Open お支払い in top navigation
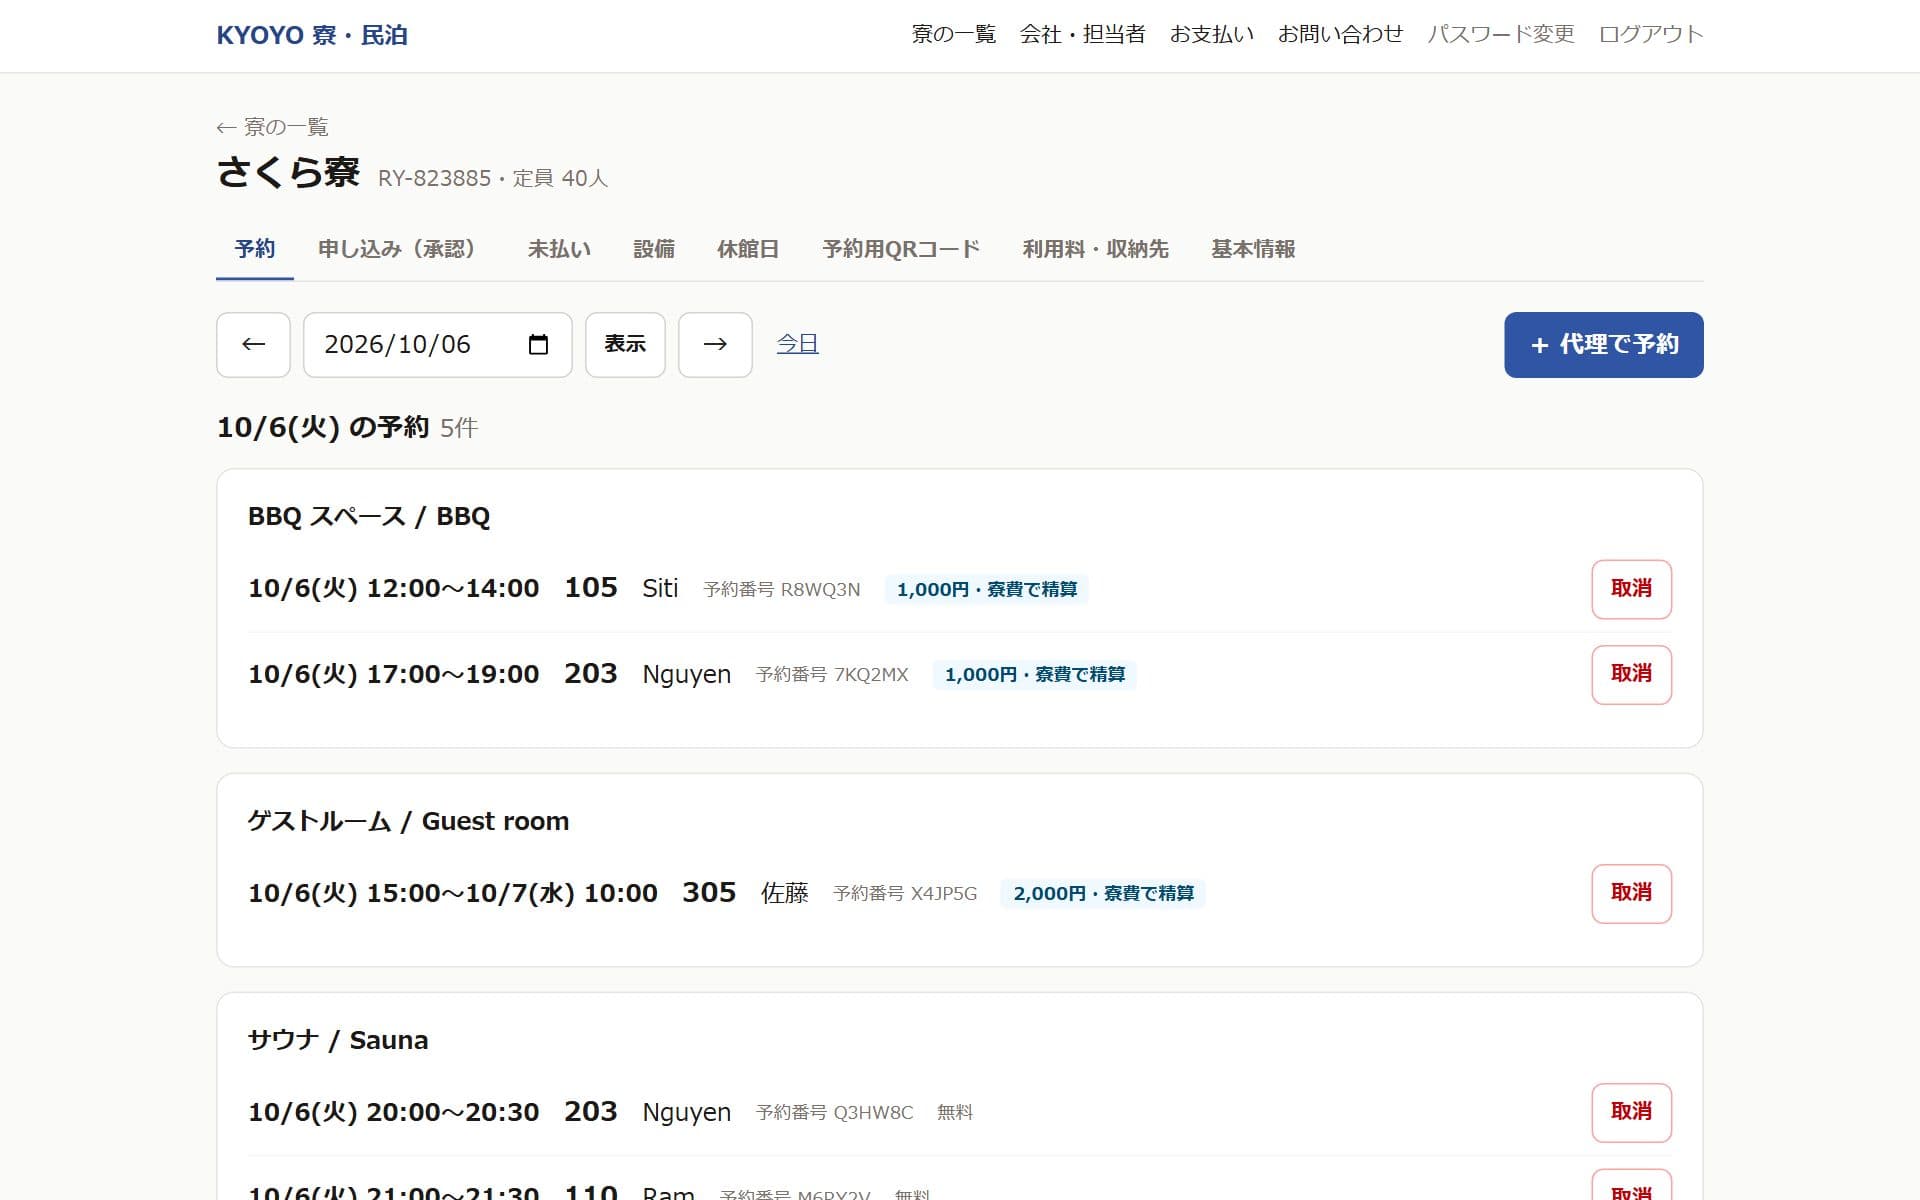 [1211, 35]
